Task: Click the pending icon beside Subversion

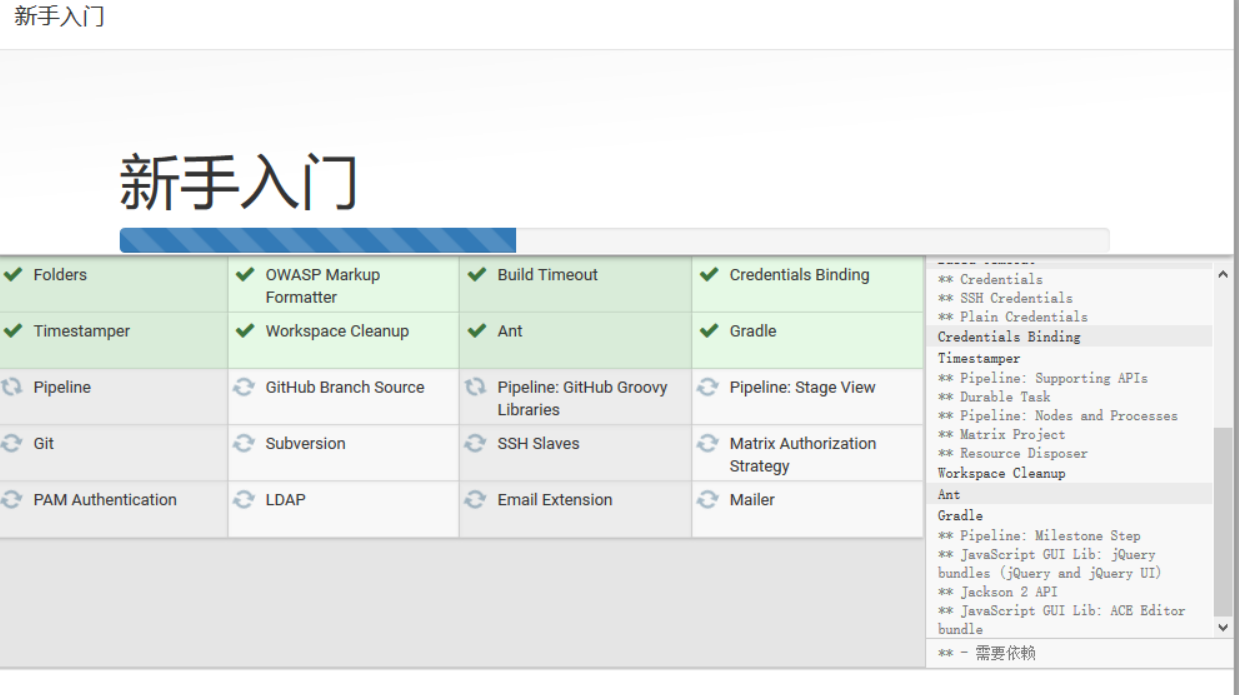Action: click(x=244, y=443)
